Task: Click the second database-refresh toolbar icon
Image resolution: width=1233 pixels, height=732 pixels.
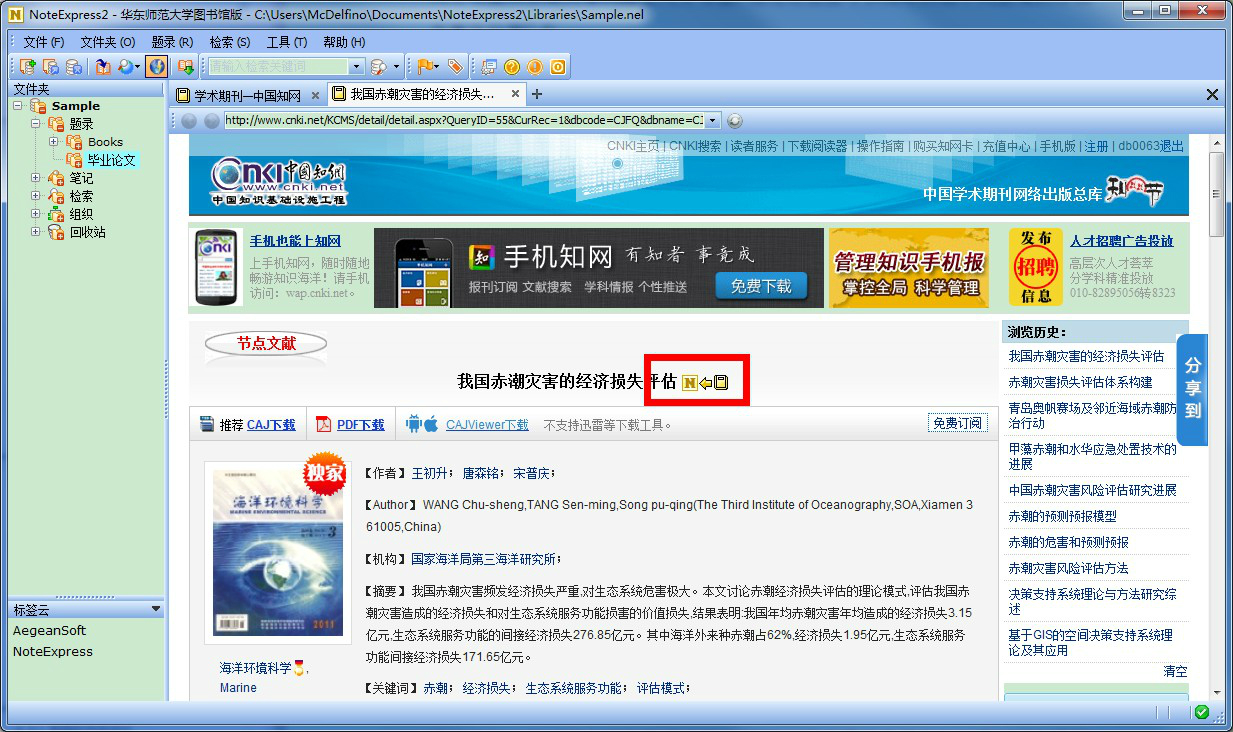Action: coord(51,67)
